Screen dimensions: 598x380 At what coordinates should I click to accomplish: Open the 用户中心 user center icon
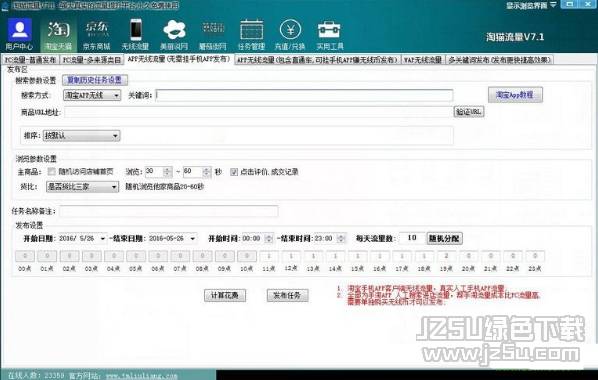point(19,34)
